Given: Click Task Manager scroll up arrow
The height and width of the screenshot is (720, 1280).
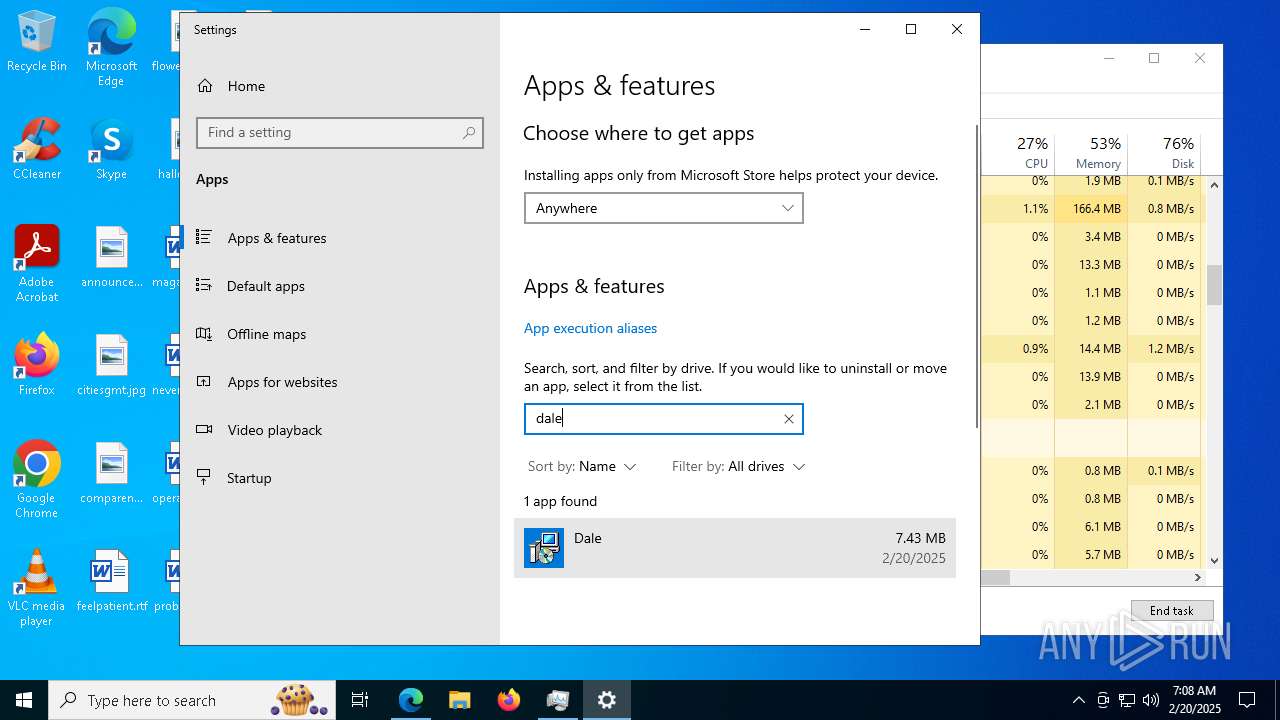Looking at the screenshot, I should [1214, 185].
